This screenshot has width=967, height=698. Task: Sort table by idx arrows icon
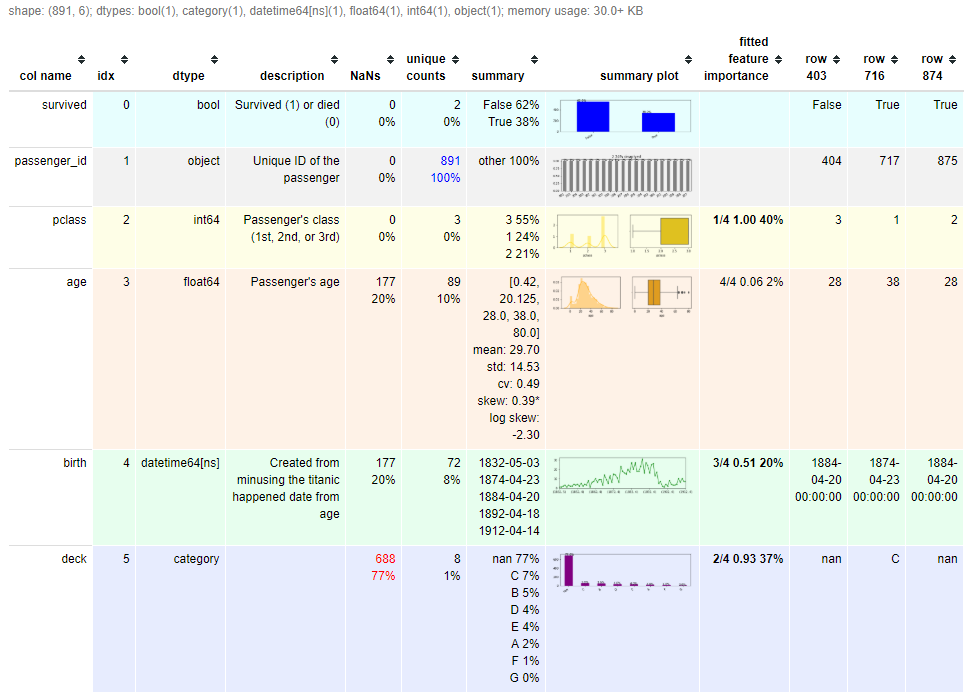coord(125,59)
